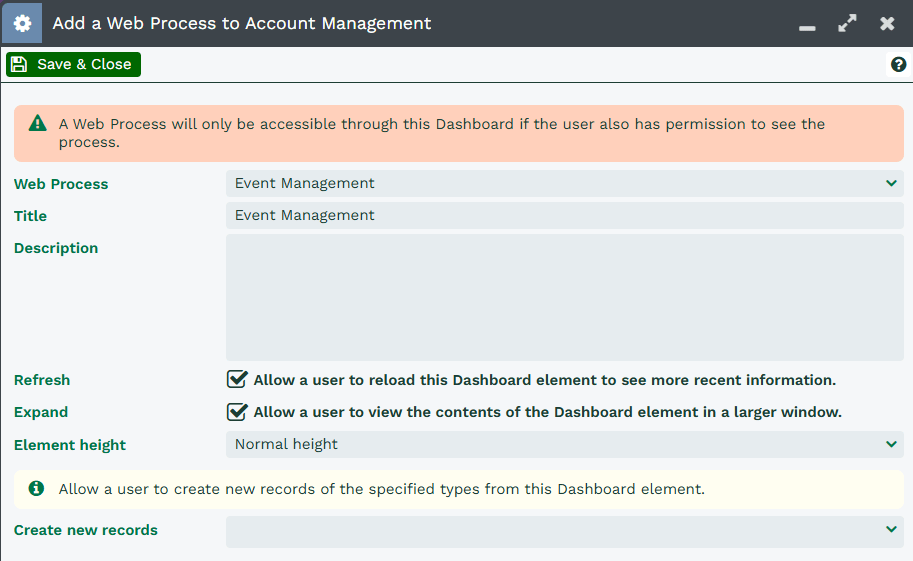913x561 pixels.
Task: Click the dialog title text in header
Action: 242,23
